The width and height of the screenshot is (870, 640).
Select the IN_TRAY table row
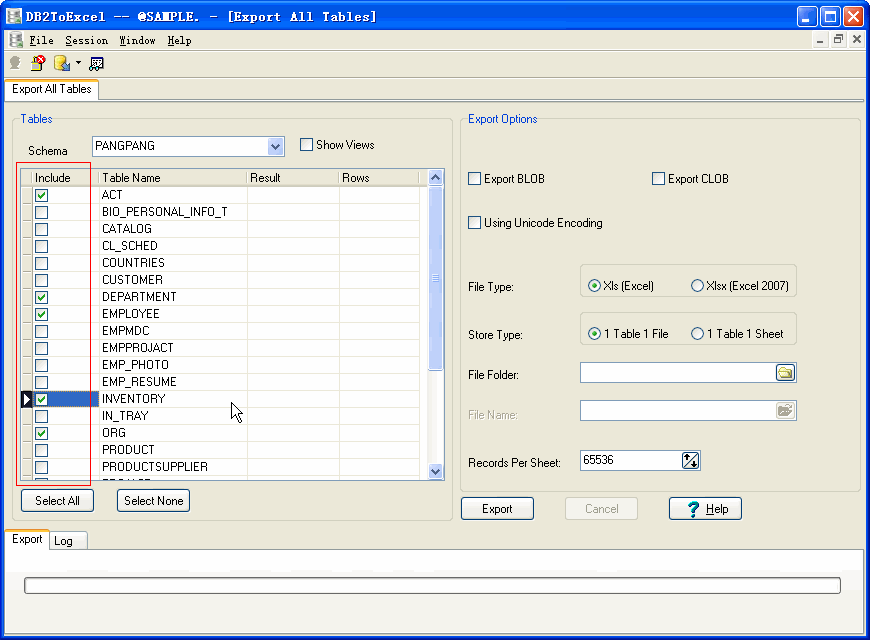point(220,416)
